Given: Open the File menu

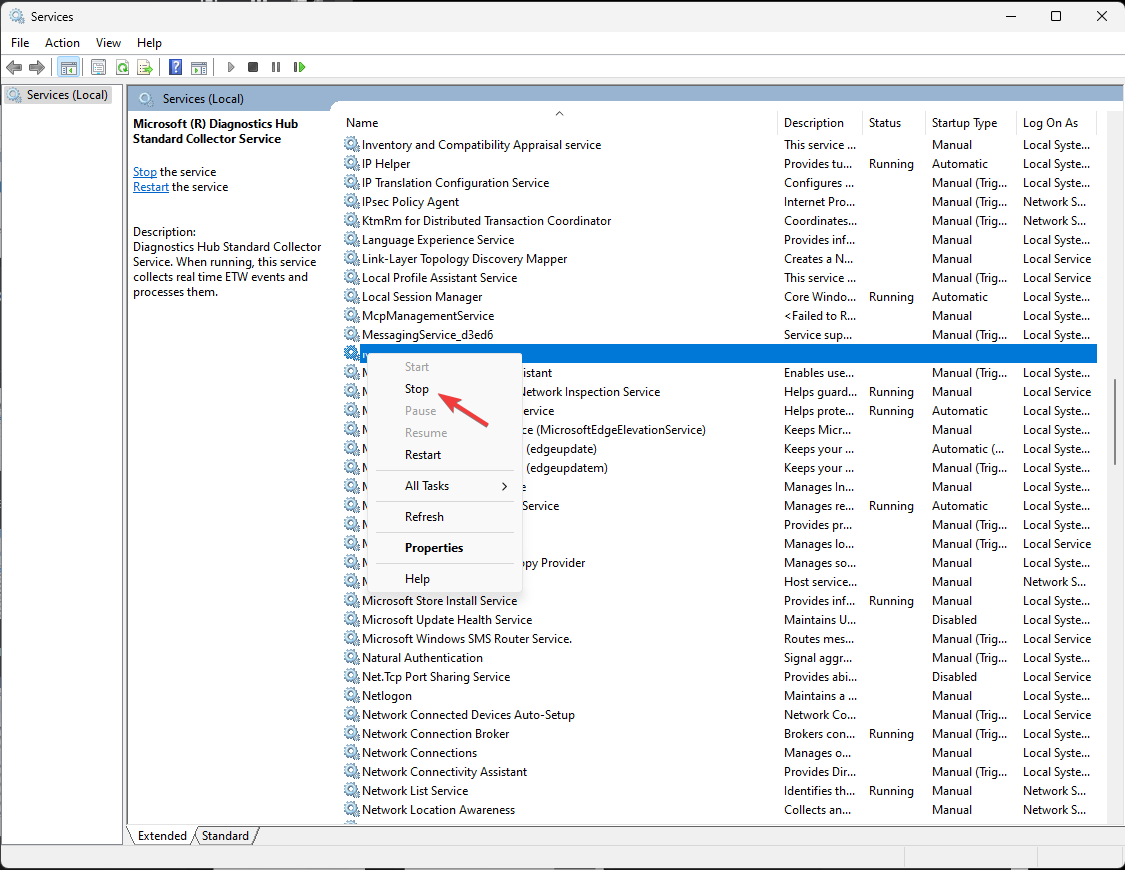Looking at the screenshot, I should (20, 43).
